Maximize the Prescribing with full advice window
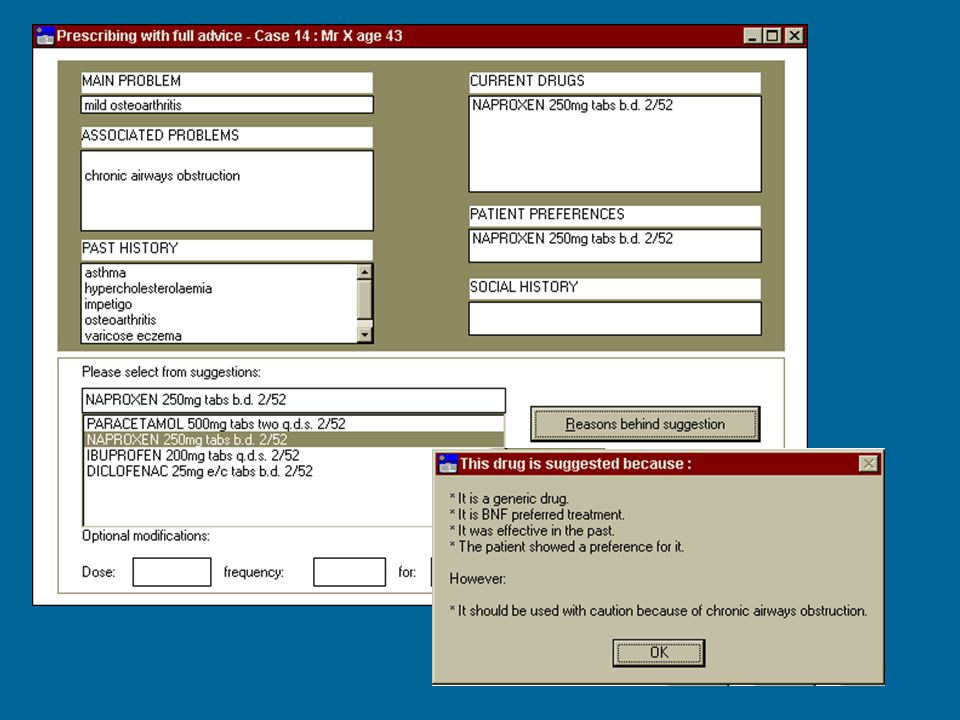This screenshot has width=960, height=720. coord(773,36)
